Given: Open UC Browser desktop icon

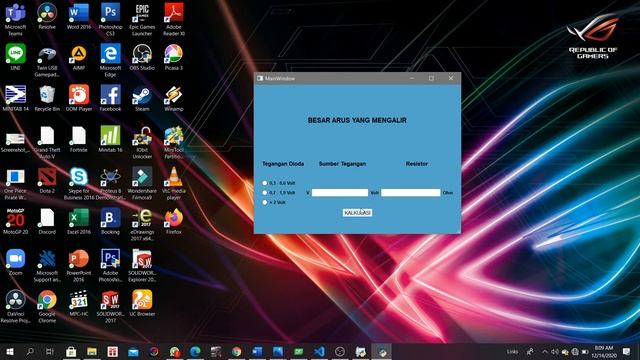Looking at the screenshot, I should point(142,303).
